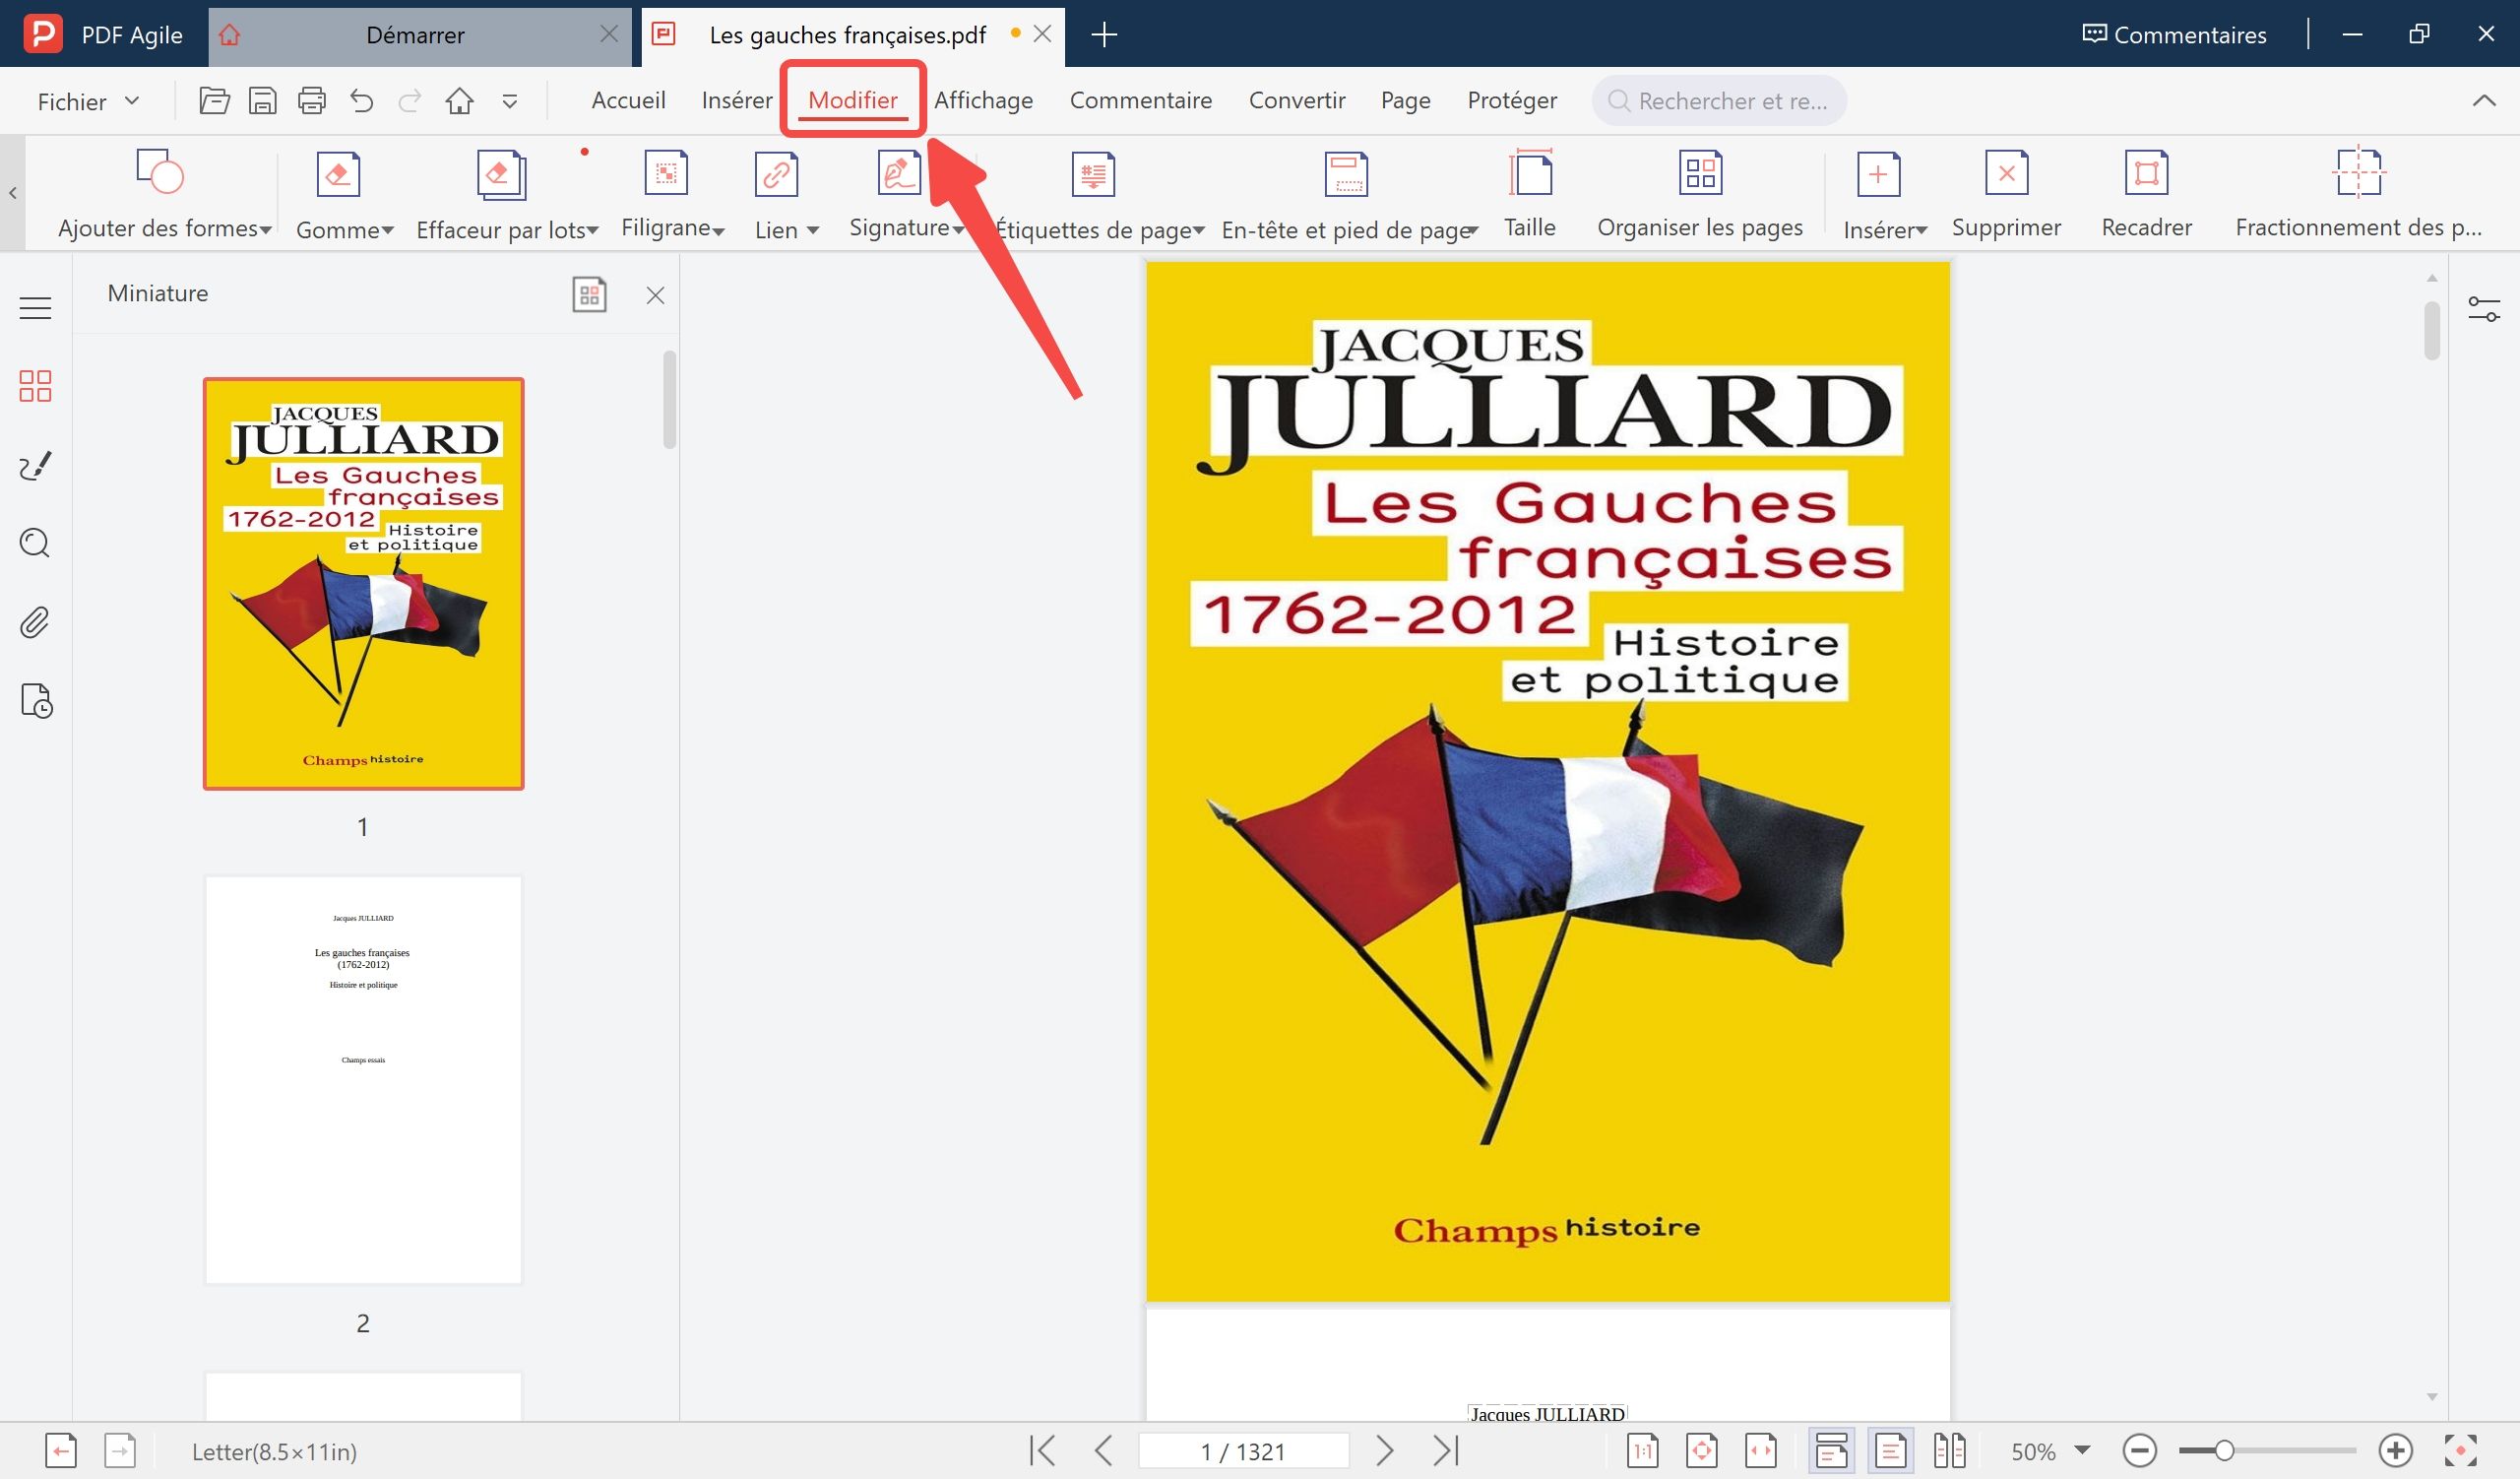Go to the previous page
Viewport: 2520px width, 1479px height.
(x=1104, y=1450)
